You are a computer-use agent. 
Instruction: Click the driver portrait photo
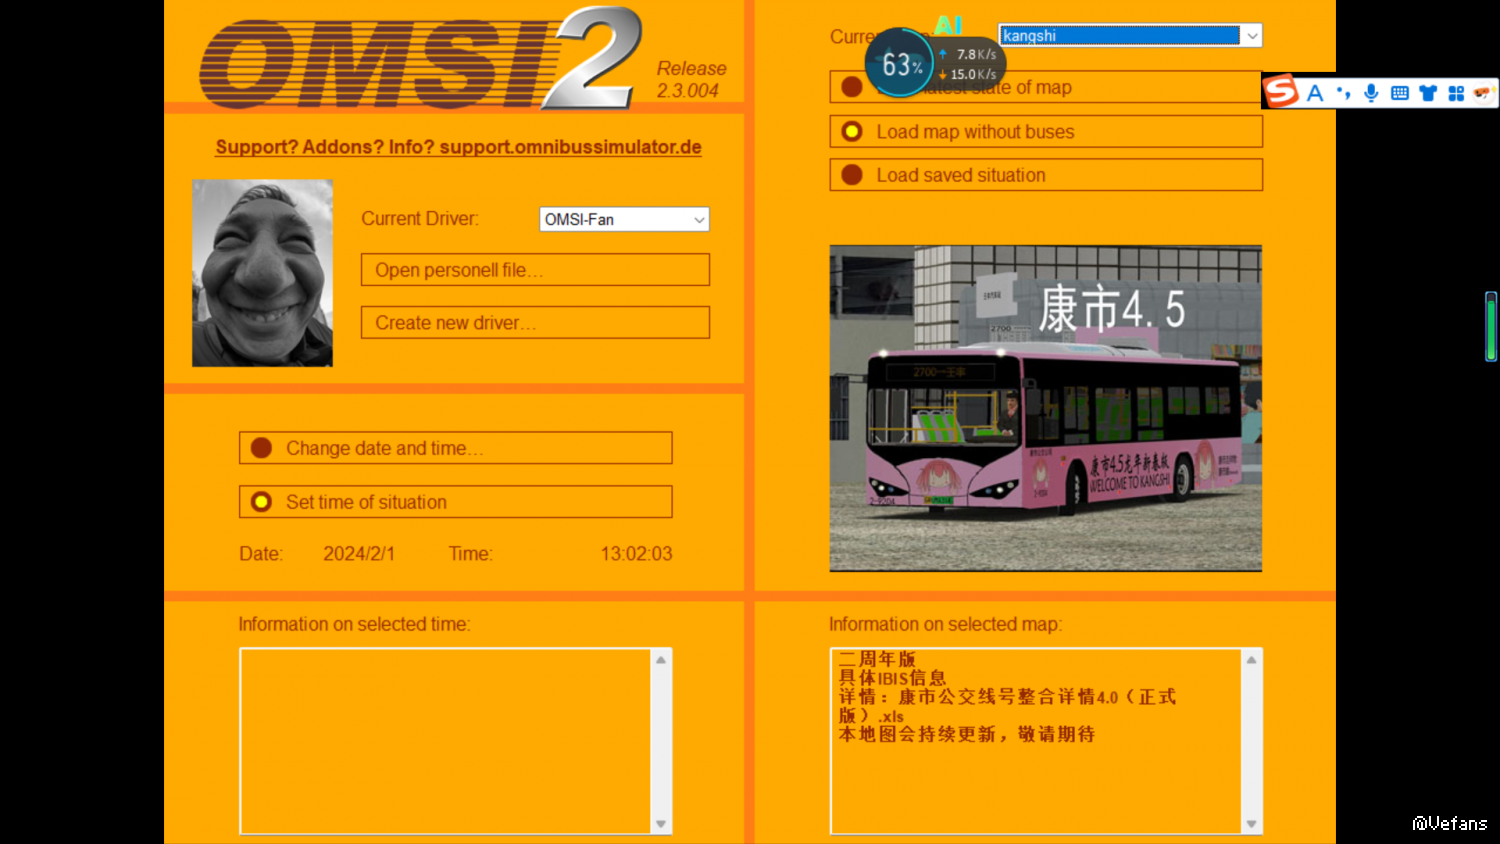(x=262, y=273)
